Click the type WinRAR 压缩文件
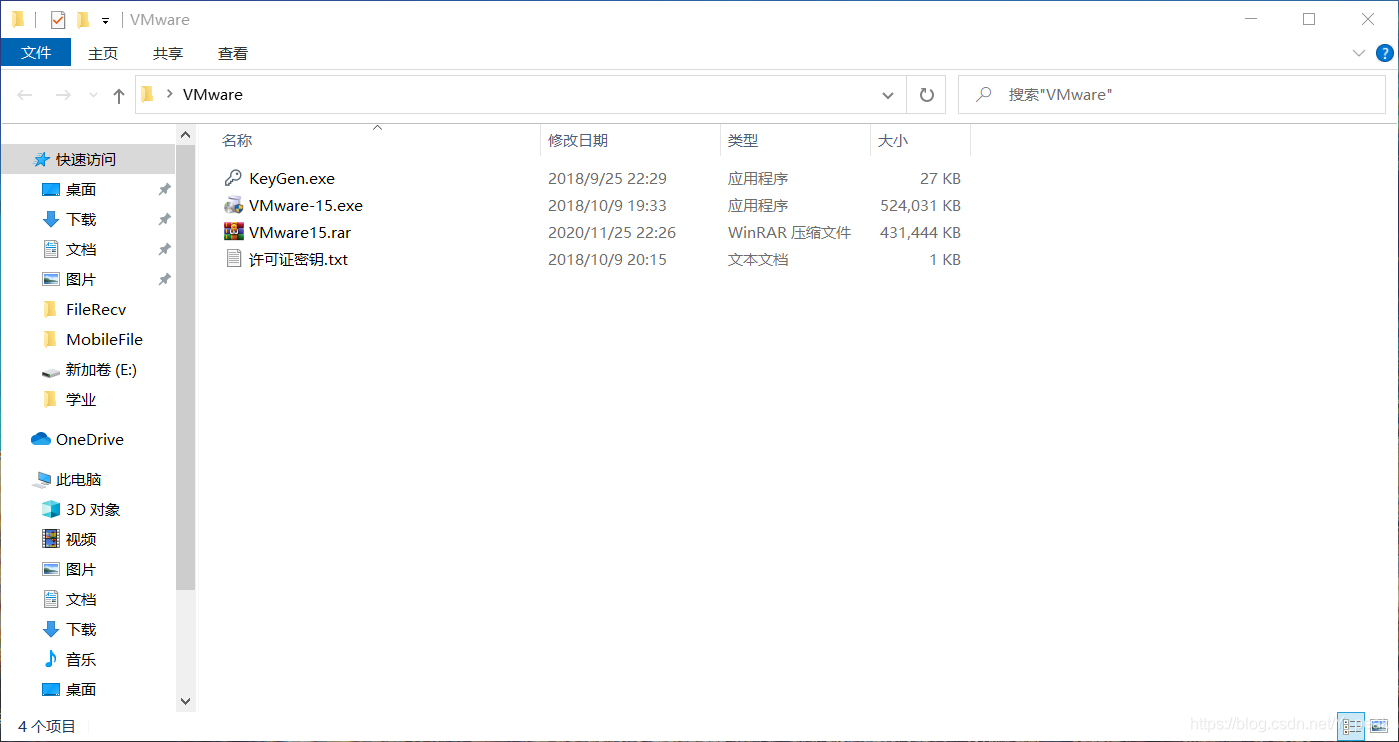Image resolution: width=1399 pixels, height=742 pixels. coord(789,232)
